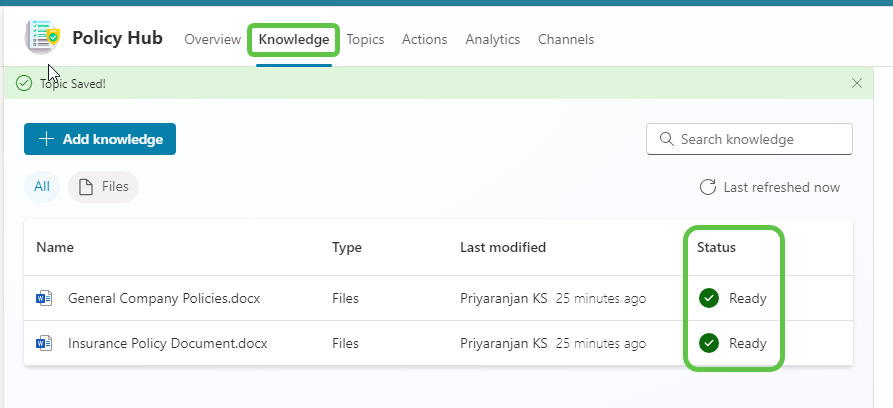Dismiss the Topic Saved notification banner

856,83
